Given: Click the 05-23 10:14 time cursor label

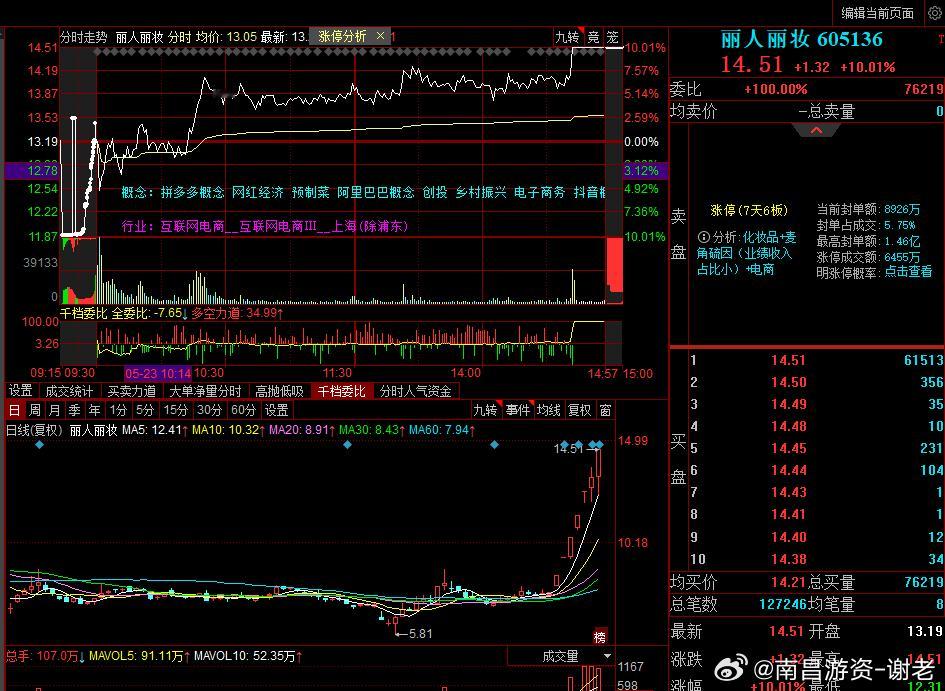Looking at the screenshot, I should [x=158, y=374].
